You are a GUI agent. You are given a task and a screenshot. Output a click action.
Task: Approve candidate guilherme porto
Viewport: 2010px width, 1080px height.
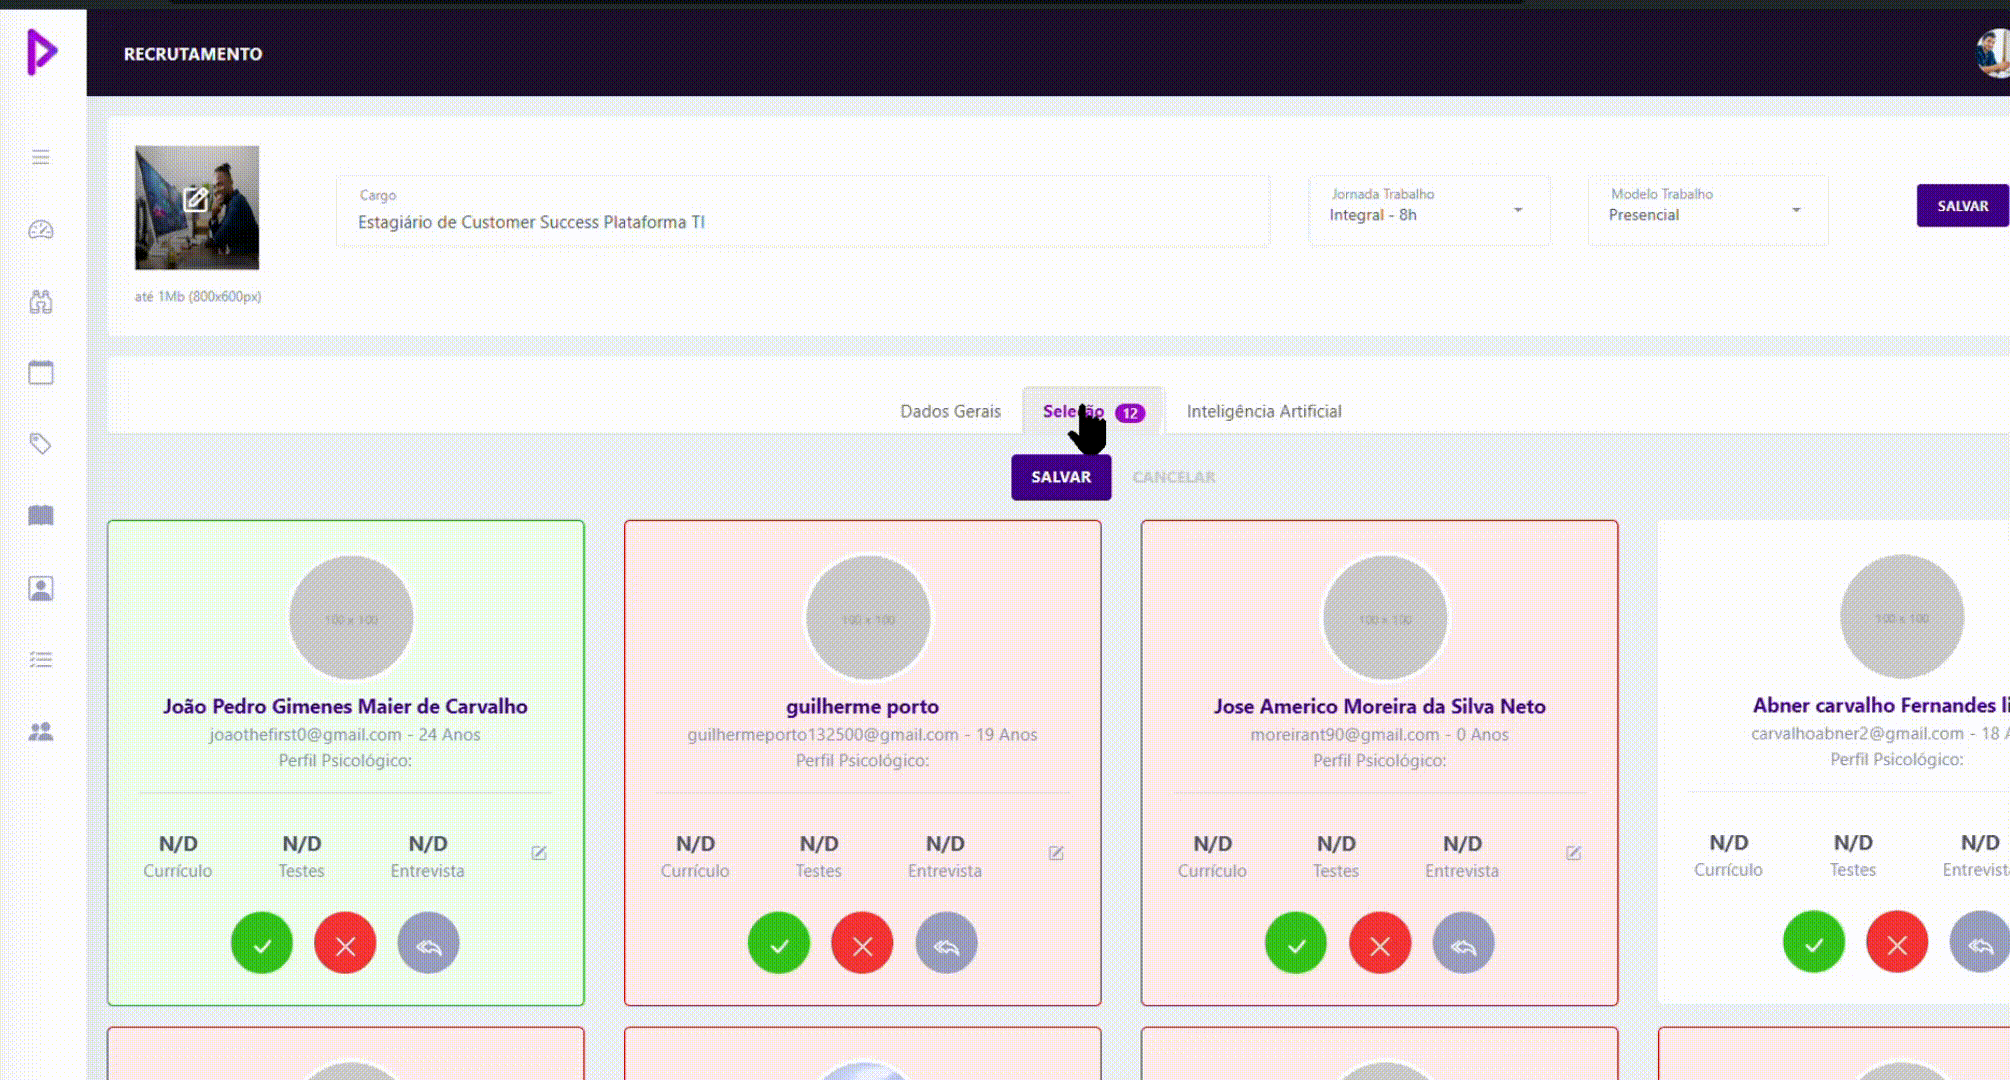[779, 943]
